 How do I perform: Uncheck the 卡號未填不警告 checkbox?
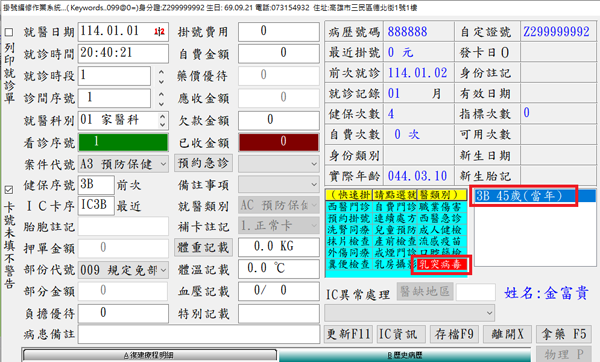(x=9, y=190)
